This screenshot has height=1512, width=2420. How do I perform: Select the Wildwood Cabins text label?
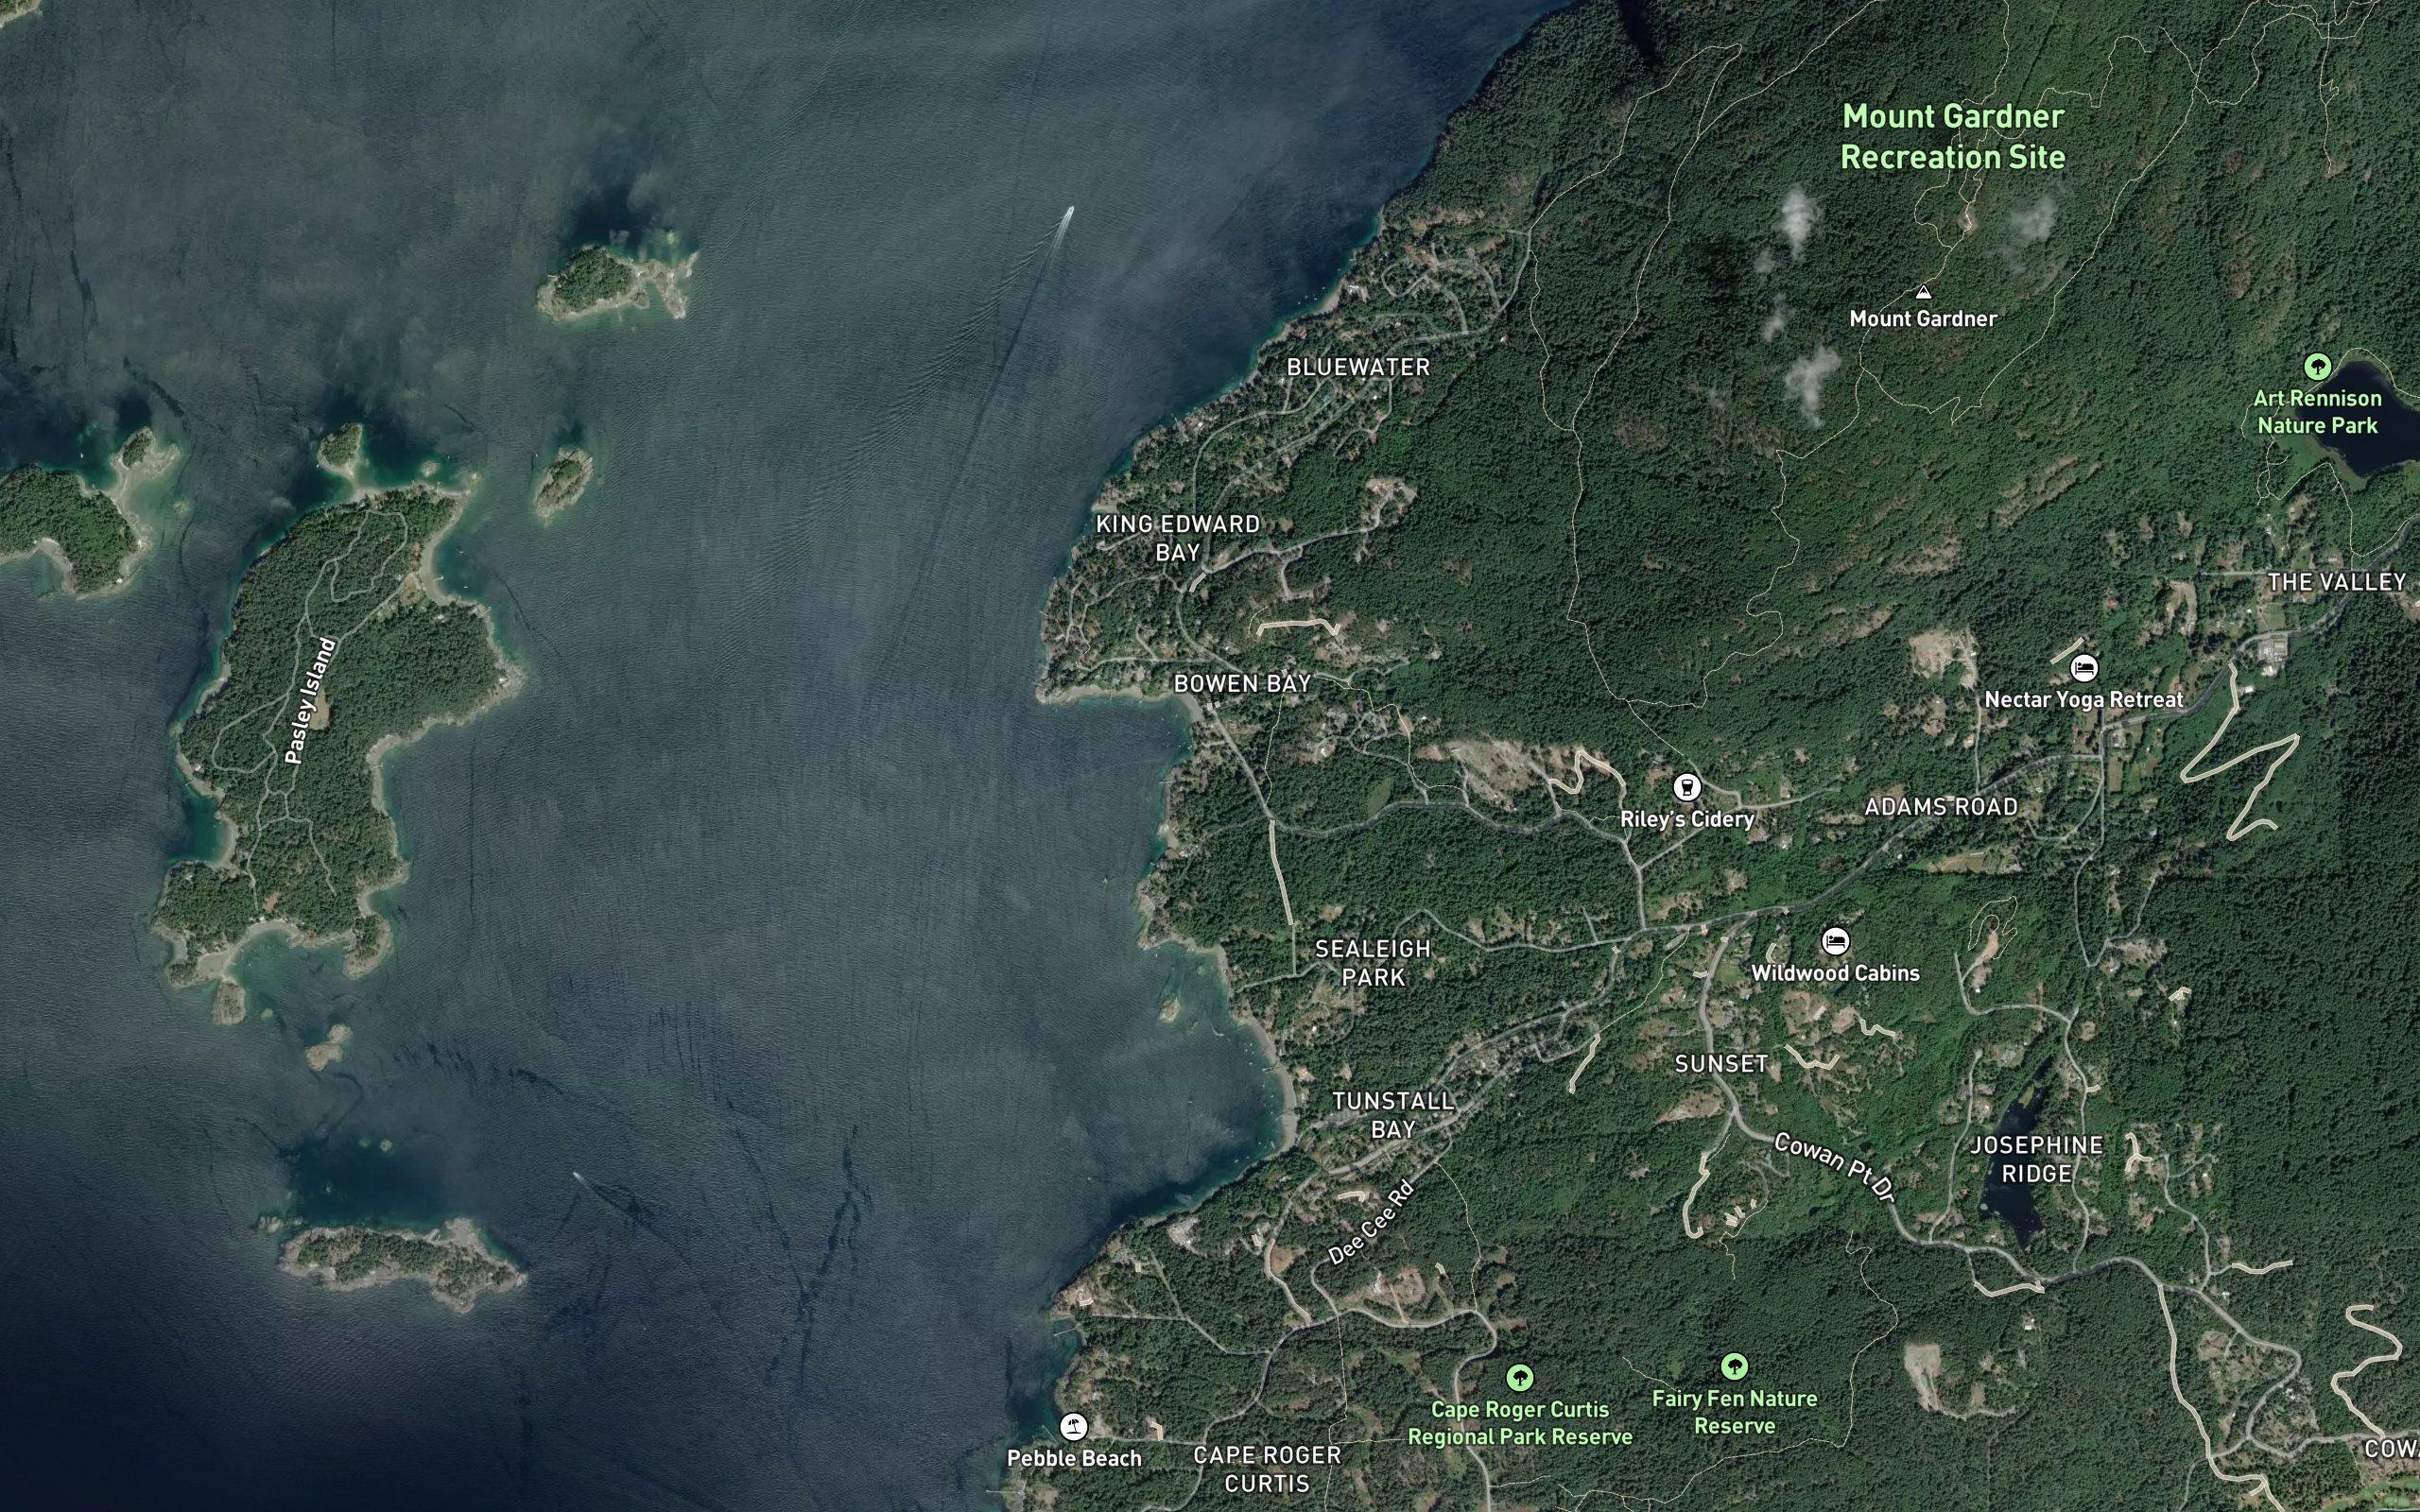(x=1835, y=973)
